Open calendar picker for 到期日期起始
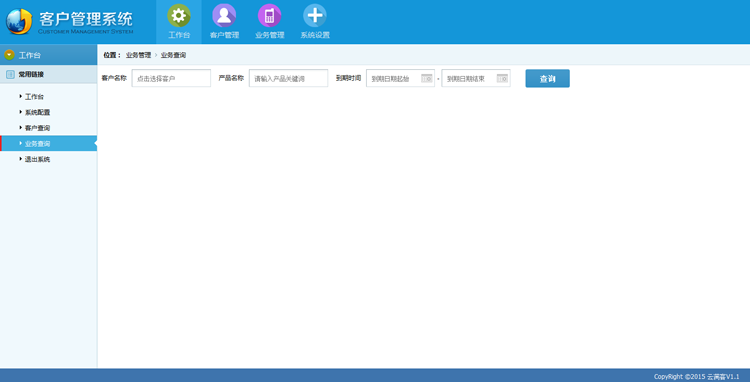The image size is (750, 382). click(x=427, y=78)
